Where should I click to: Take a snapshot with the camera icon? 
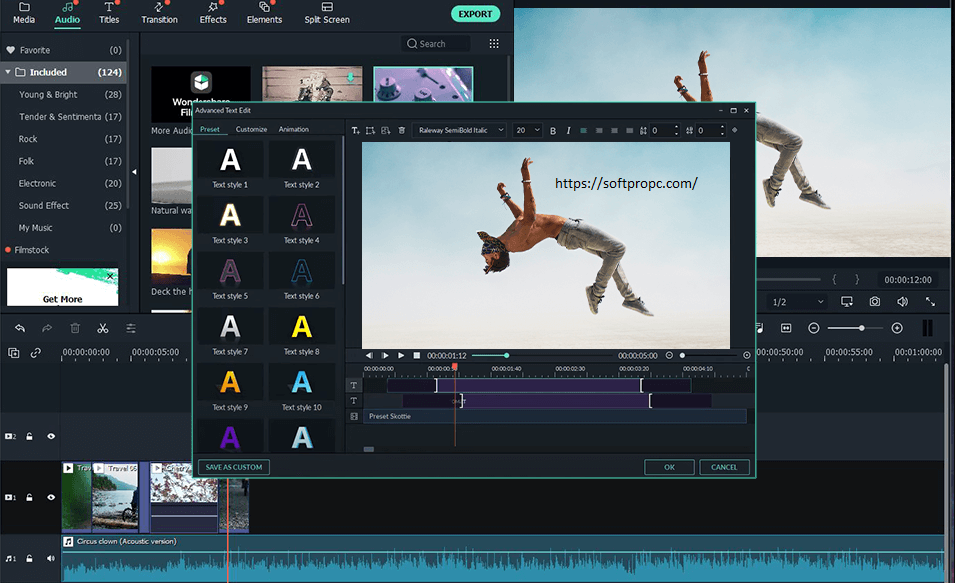click(x=875, y=302)
